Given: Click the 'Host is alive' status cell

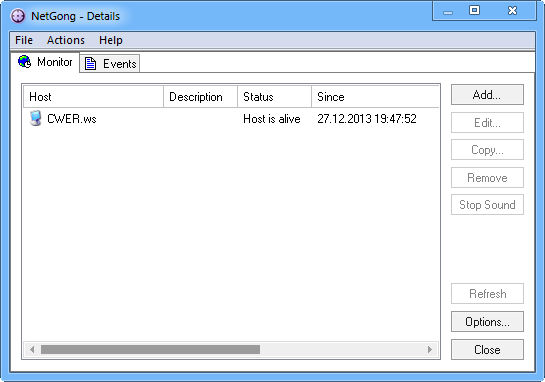Looking at the screenshot, I should (x=272, y=119).
